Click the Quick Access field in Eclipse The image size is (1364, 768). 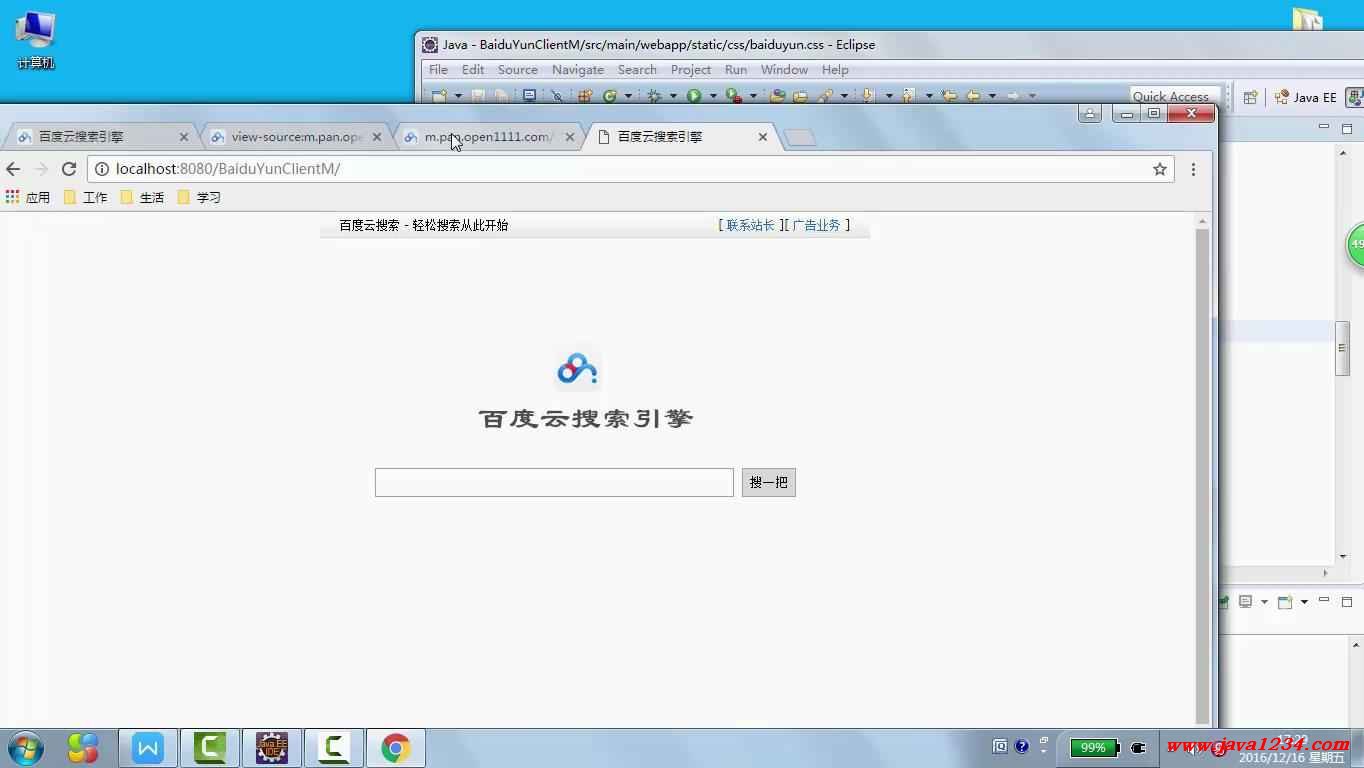(x=1175, y=96)
